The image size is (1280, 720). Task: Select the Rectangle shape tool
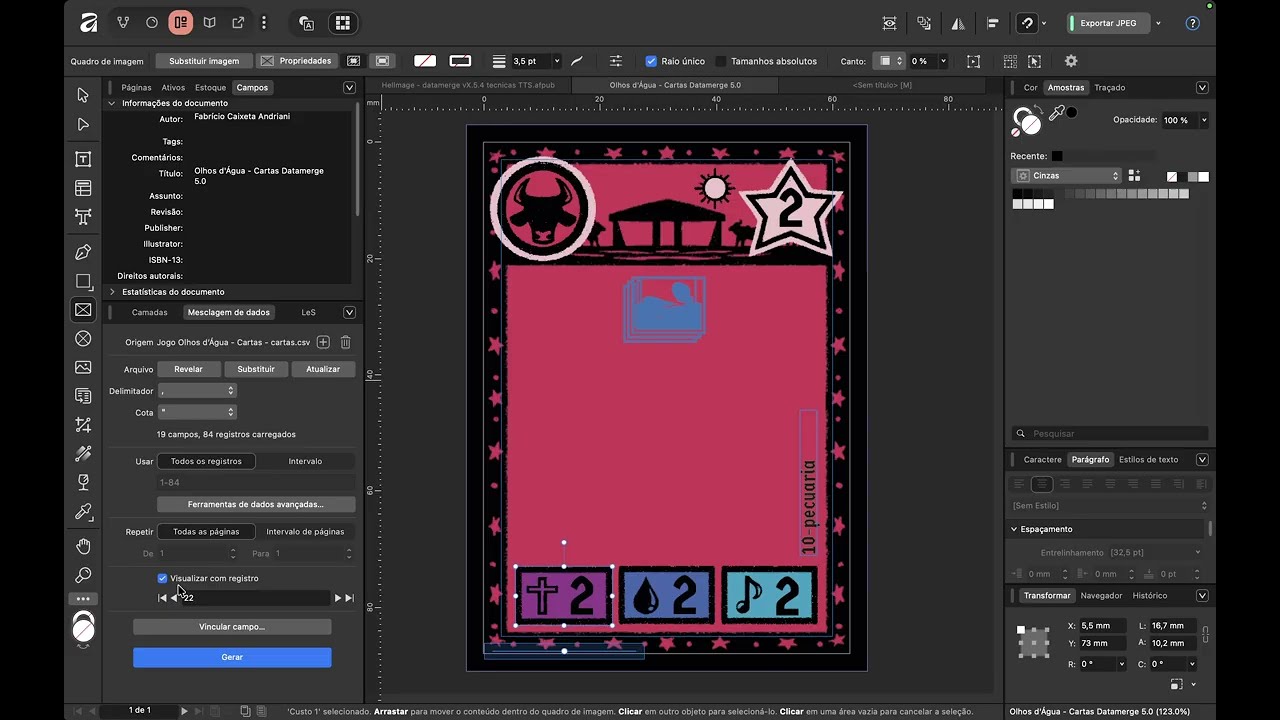[x=83, y=281]
